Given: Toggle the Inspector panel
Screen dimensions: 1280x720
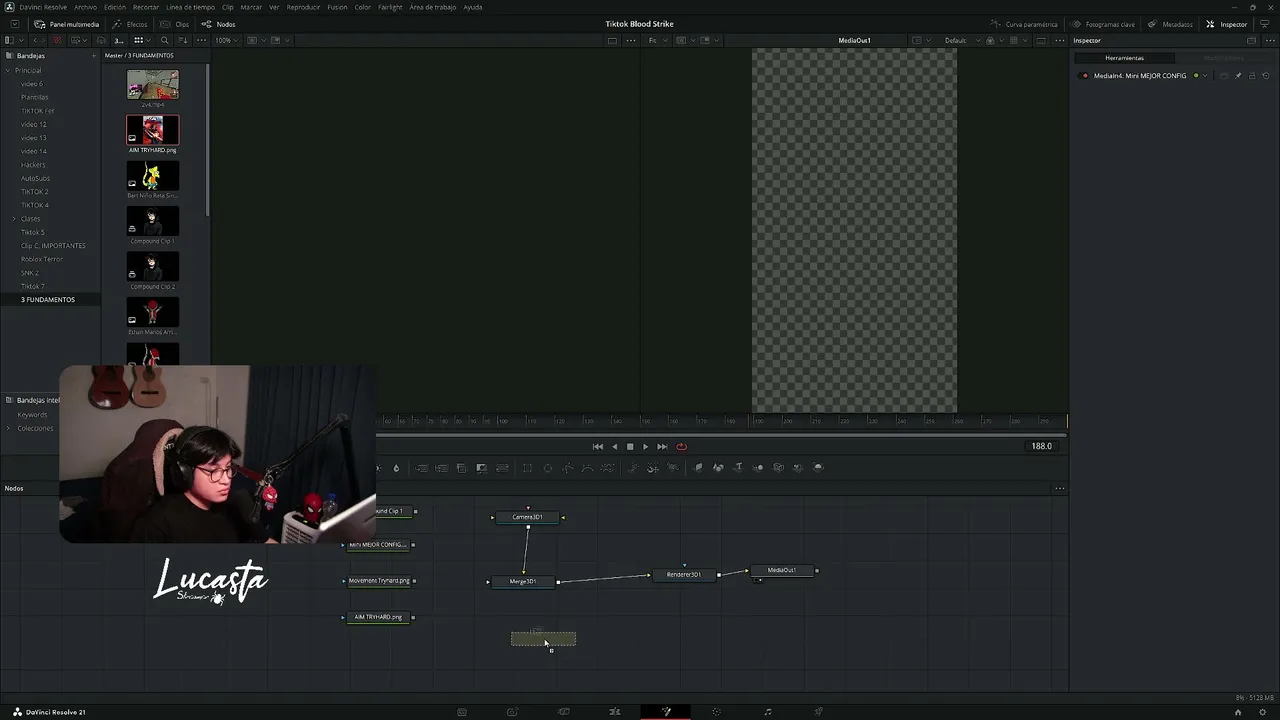Looking at the screenshot, I should 1227,24.
